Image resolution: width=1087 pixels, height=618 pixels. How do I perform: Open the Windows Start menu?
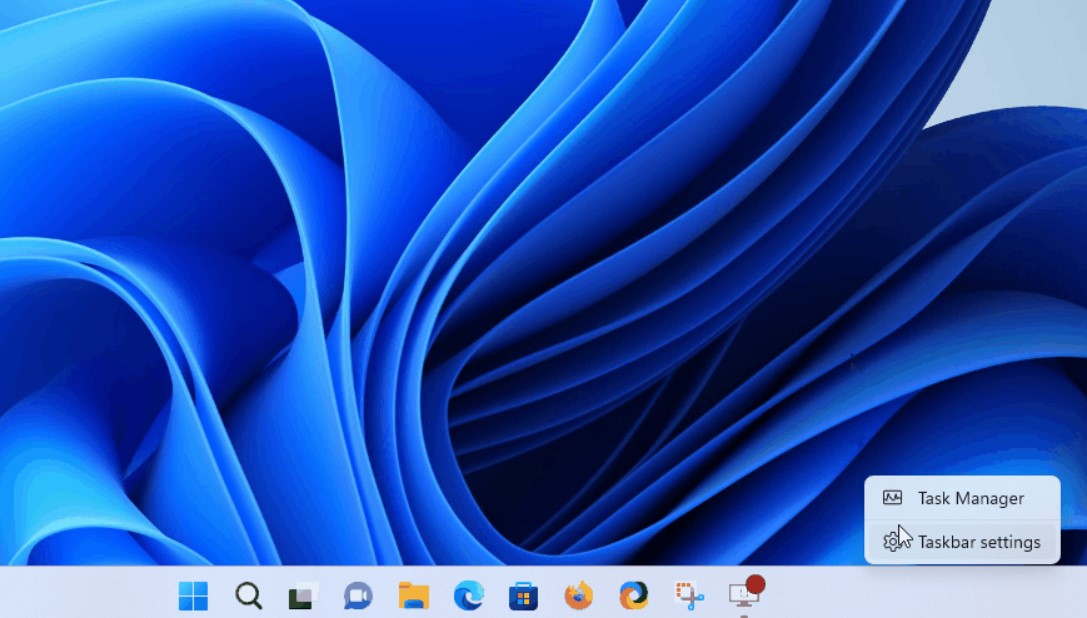(x=193, y=596)
